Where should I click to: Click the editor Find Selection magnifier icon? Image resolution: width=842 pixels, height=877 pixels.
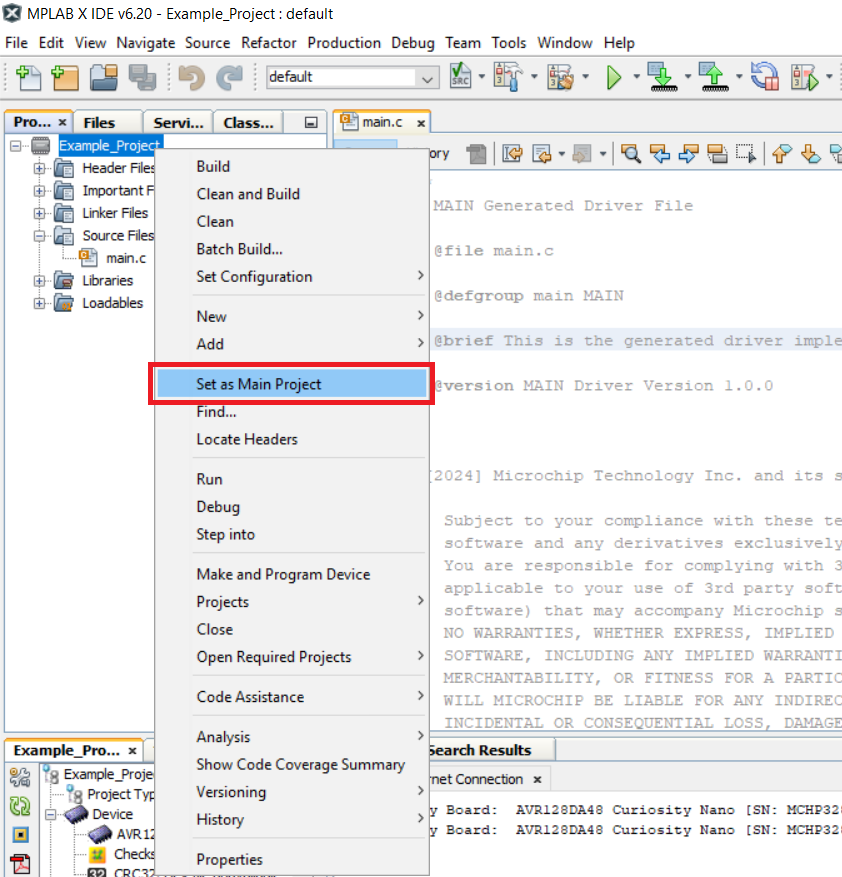pyautogui.click(x=631, y=153)
